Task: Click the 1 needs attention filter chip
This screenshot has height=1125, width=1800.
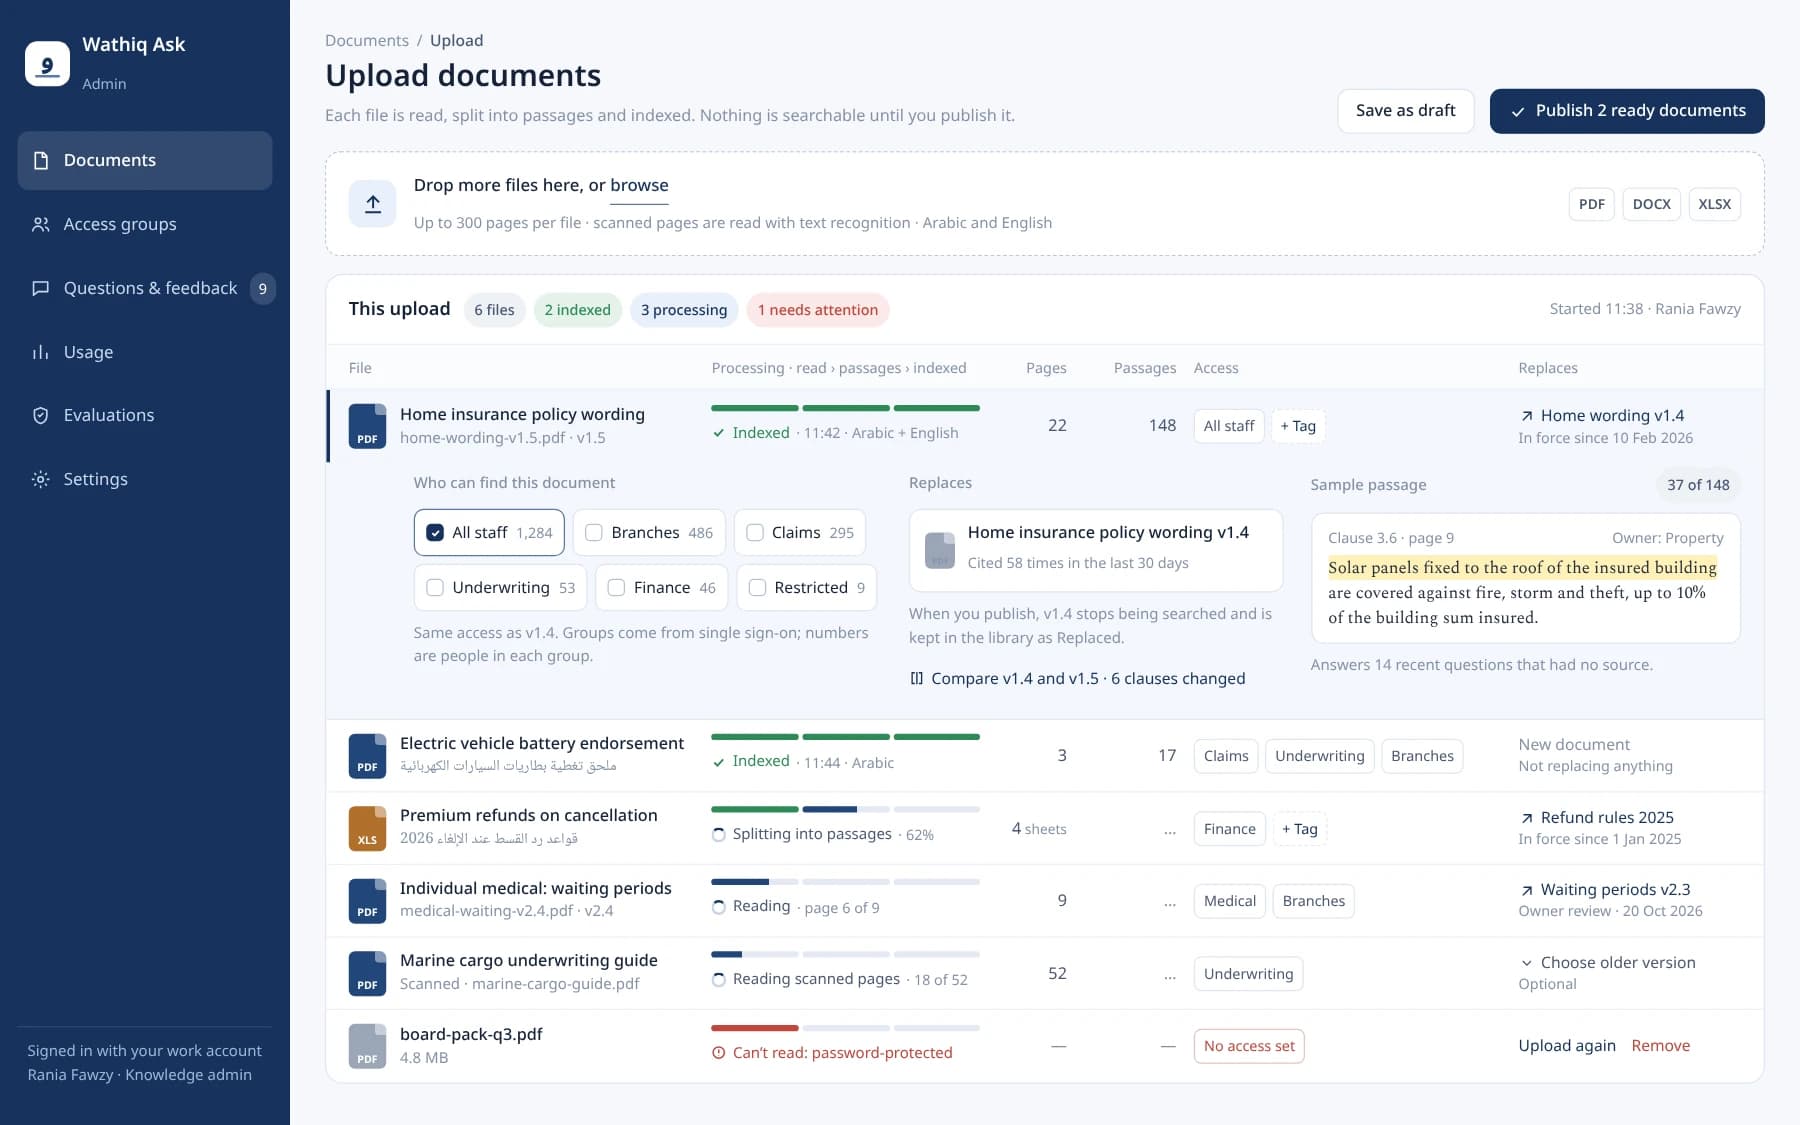Action: coord(817,310)
